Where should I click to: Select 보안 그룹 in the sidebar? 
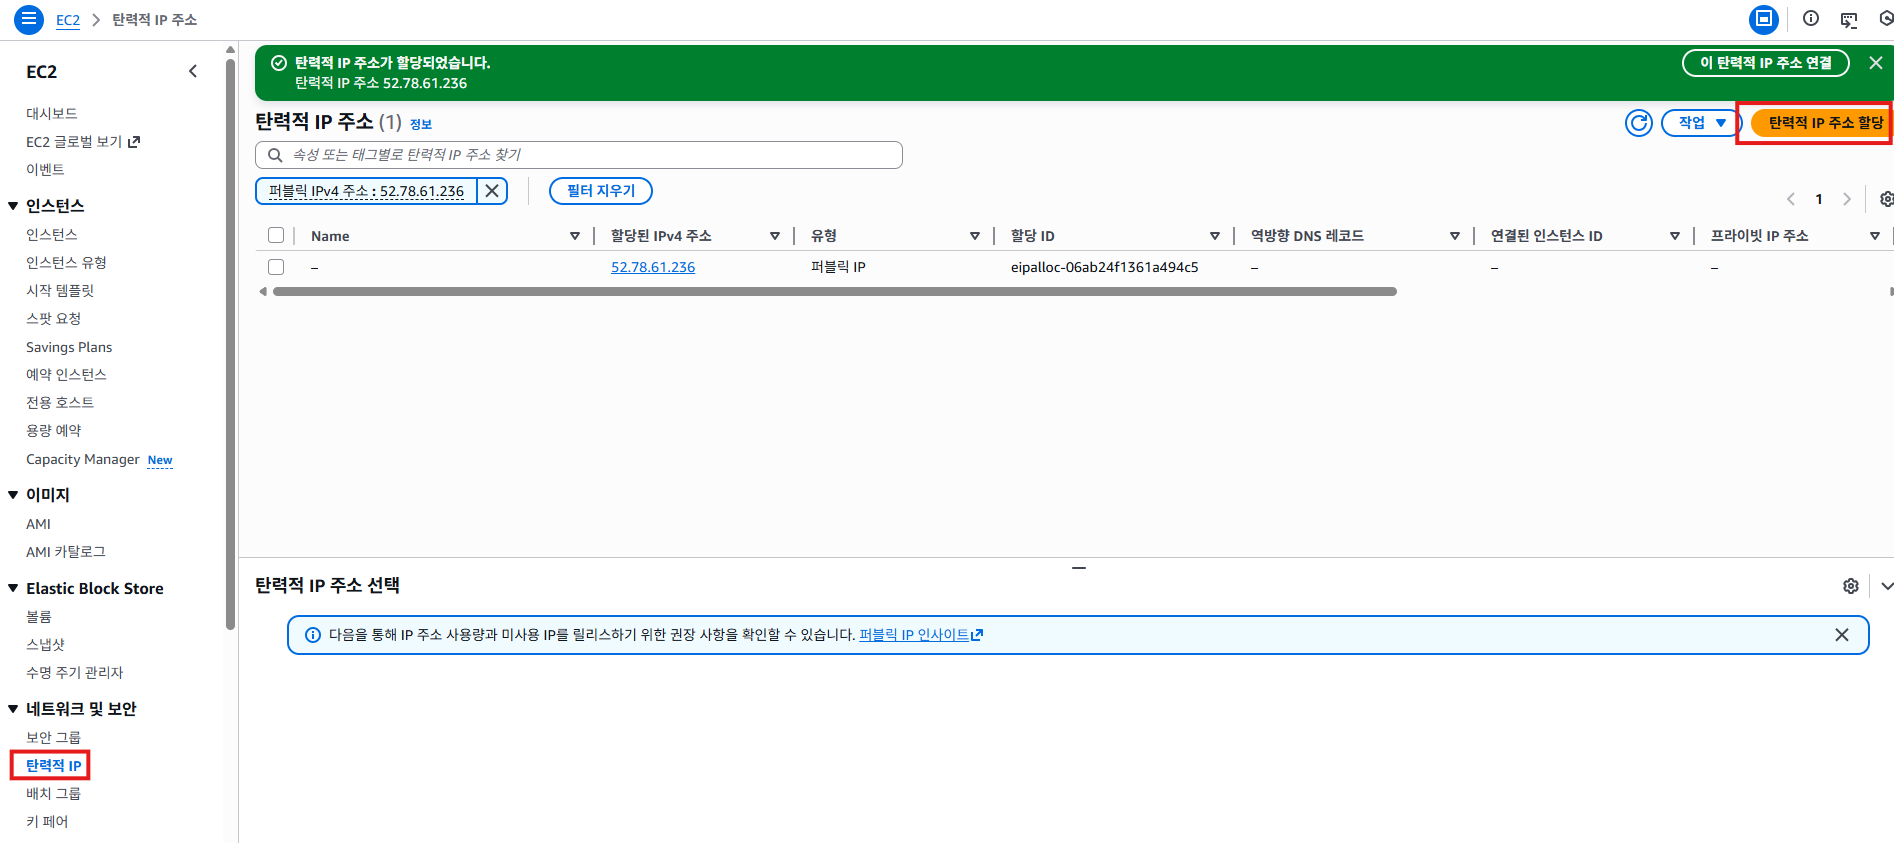[x=53, y=737]
